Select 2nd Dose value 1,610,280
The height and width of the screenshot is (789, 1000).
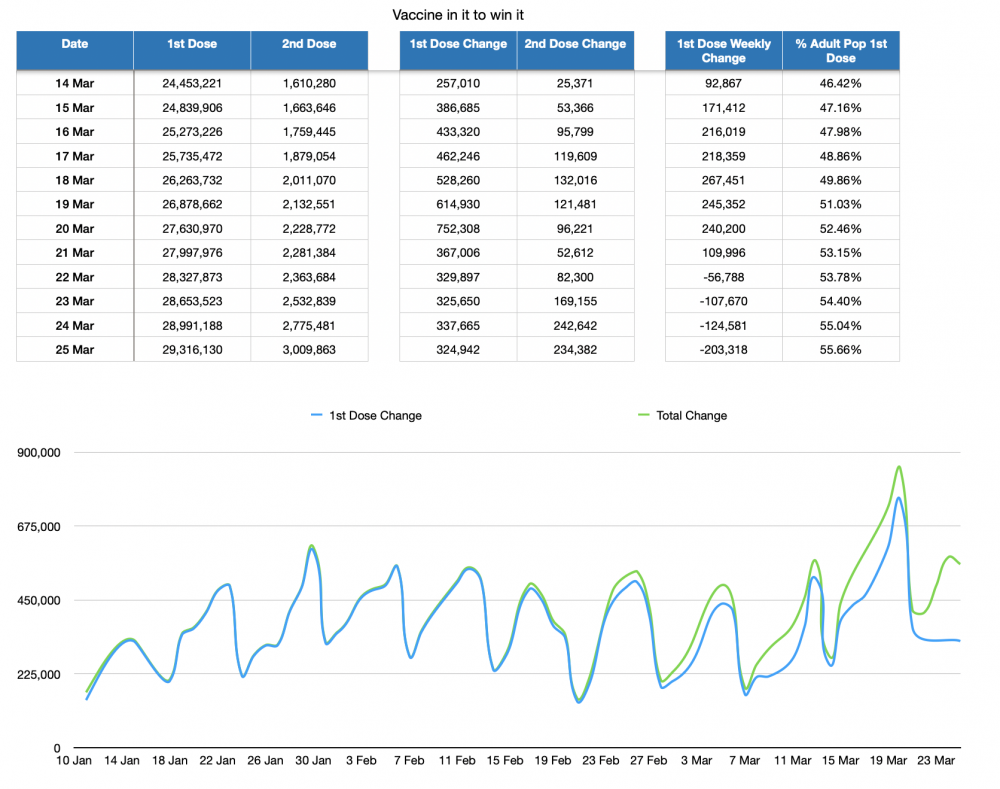tap(309, 83)
